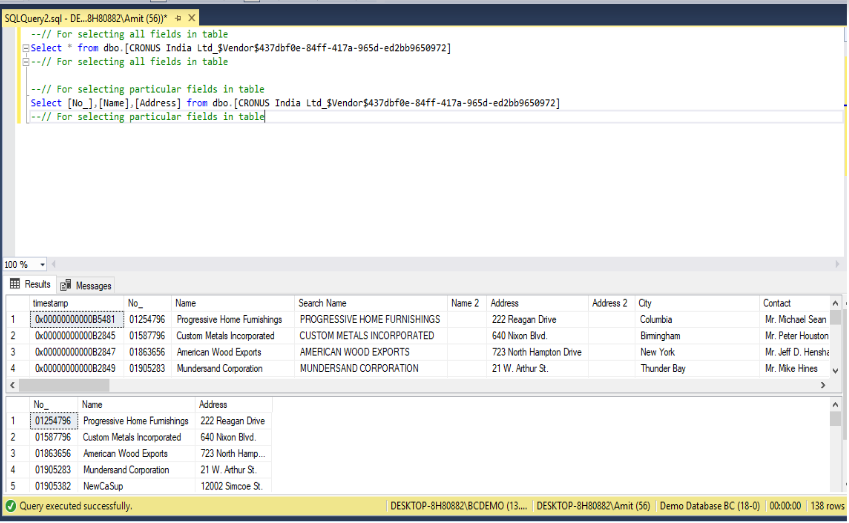Viewport: 849px width, 523px height.
Task: Click the first grid's left horizontal scroll arrow
Action: coord(12,385)
